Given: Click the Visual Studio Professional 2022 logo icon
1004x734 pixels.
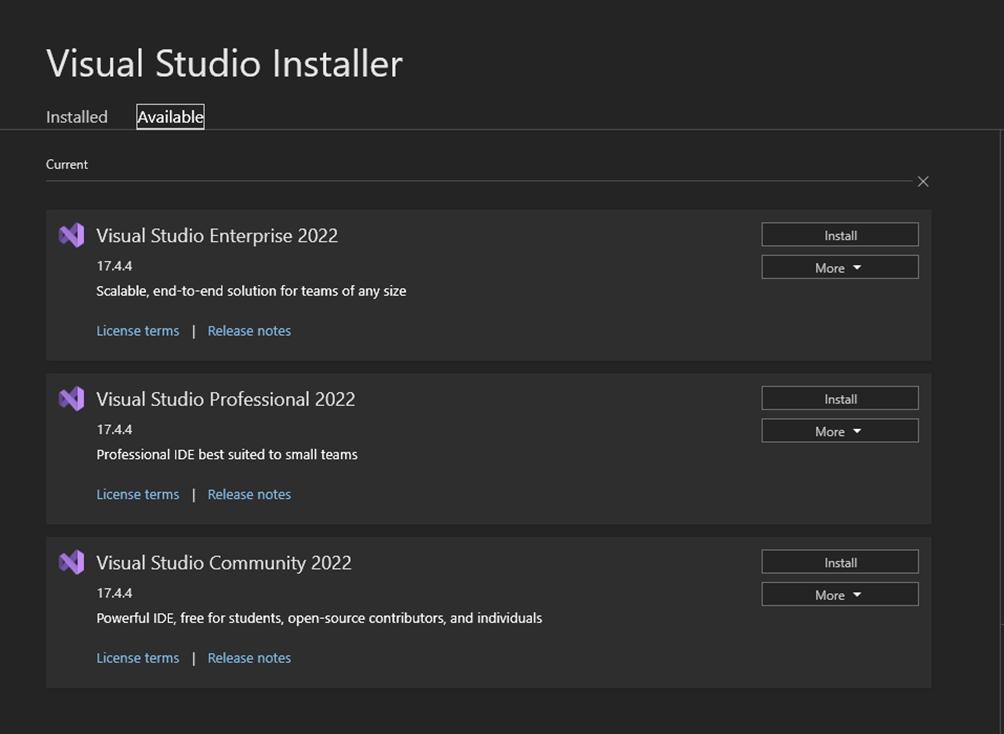Looking at the screenshot, I should tap(72, 399).
